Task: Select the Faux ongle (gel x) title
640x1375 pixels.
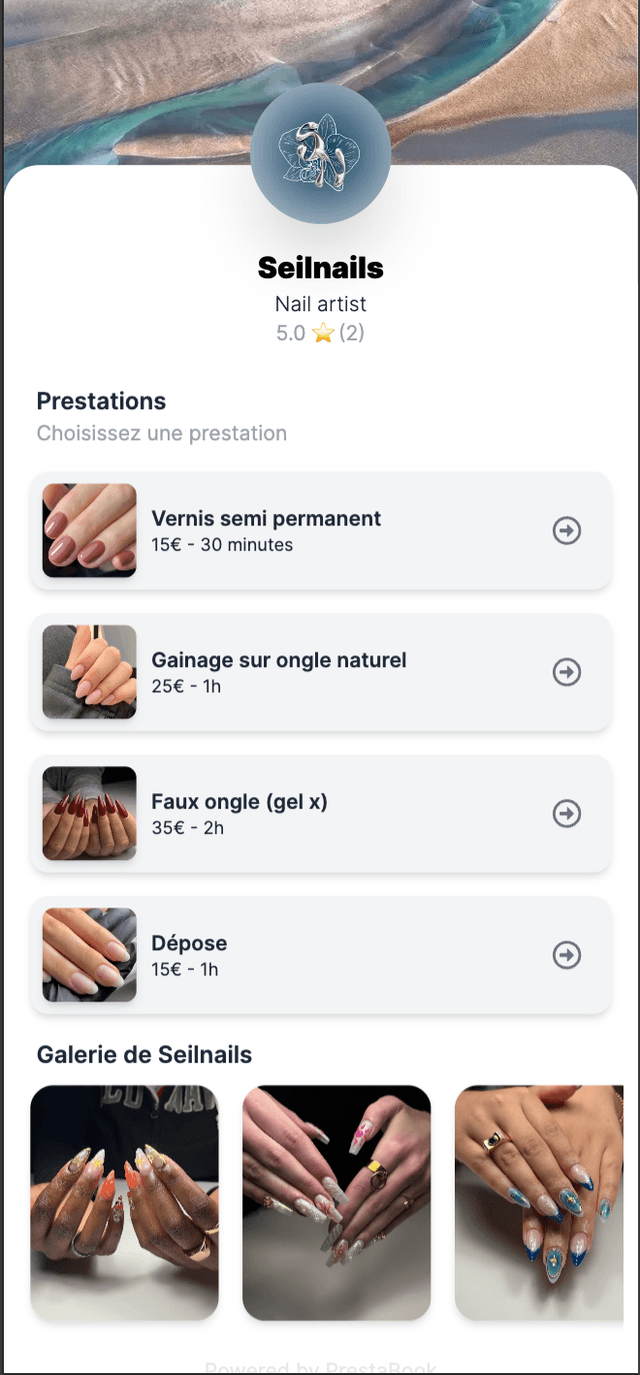Action: click(239, 802)
